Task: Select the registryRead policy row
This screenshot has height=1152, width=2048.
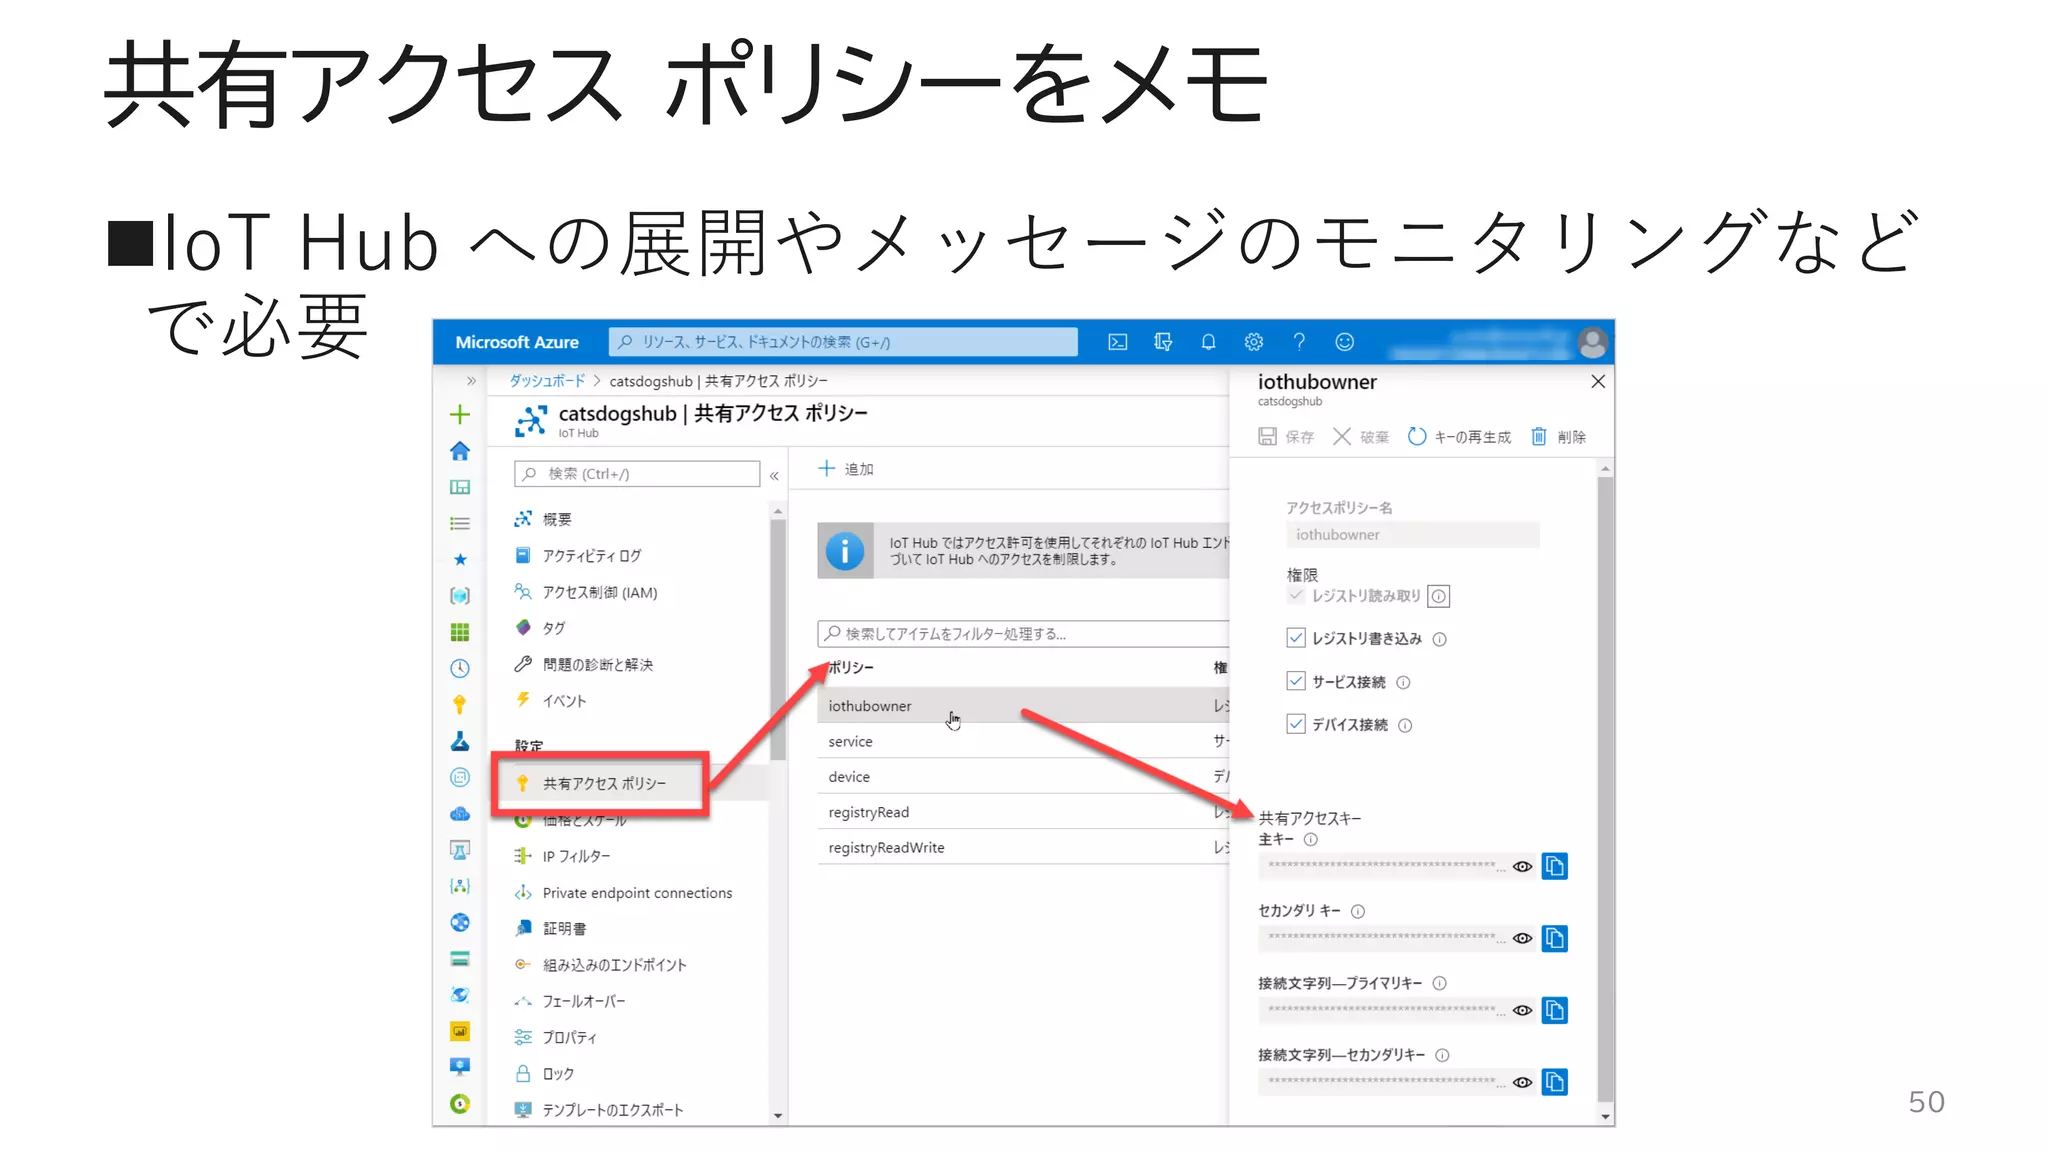Action: pyautogui.click(x=1023, y=812)
